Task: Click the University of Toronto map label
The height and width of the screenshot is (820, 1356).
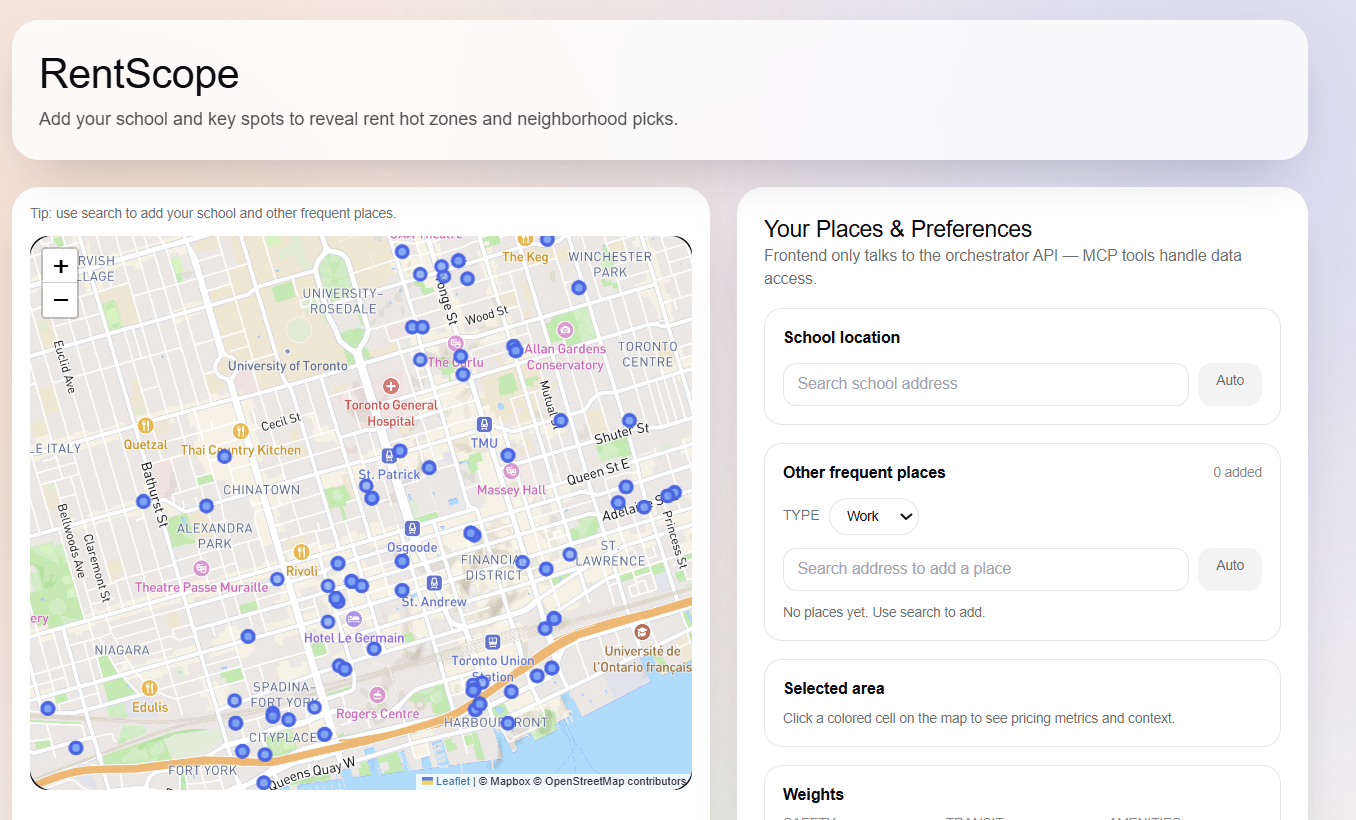Action: click(288, 366)
